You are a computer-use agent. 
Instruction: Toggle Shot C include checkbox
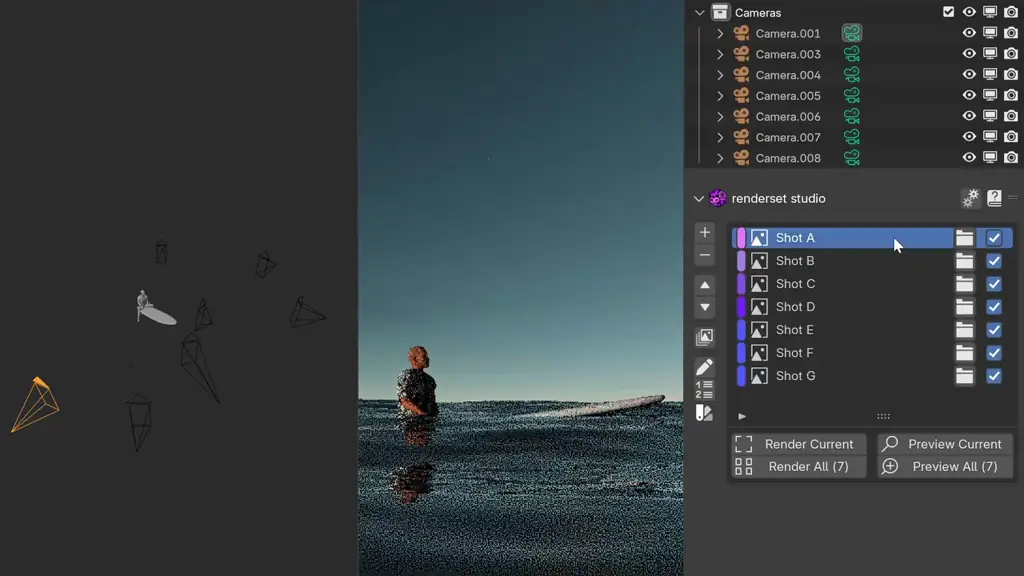click(994, 283)
